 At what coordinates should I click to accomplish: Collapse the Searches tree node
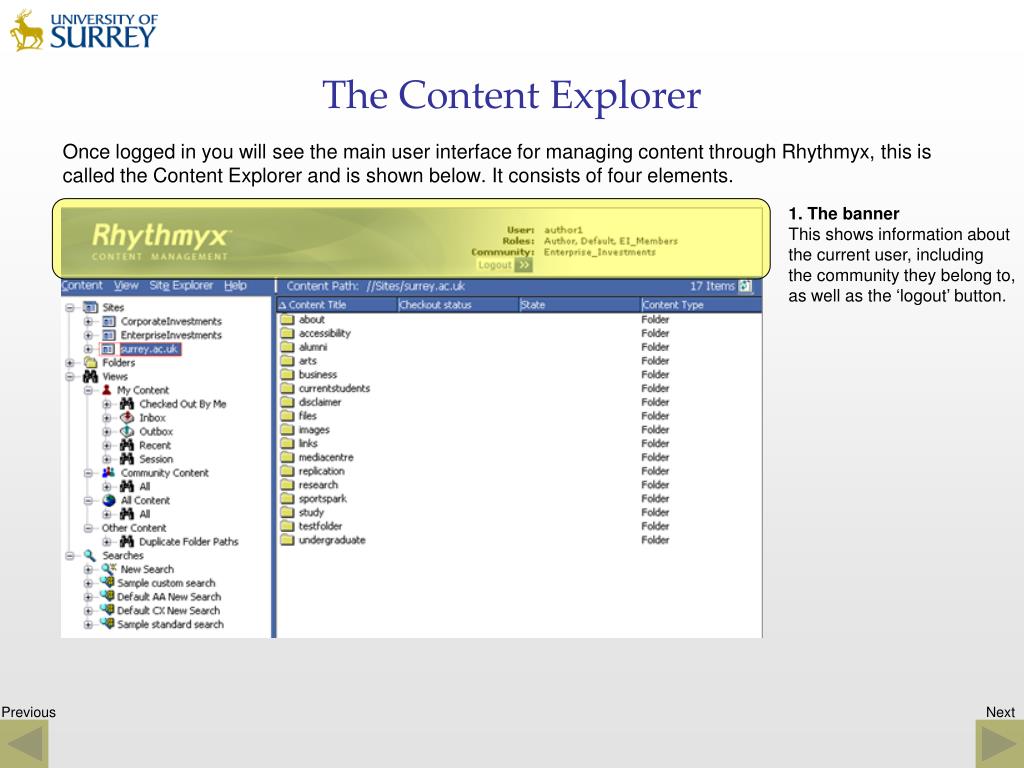pos(70,556)
